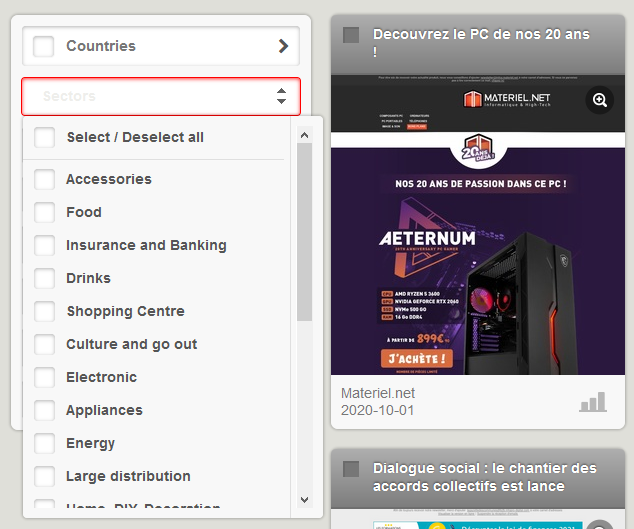Screen dimensions: 634x529
Task: Click the 20 ans anniversary badge
Action: (478, 151)
